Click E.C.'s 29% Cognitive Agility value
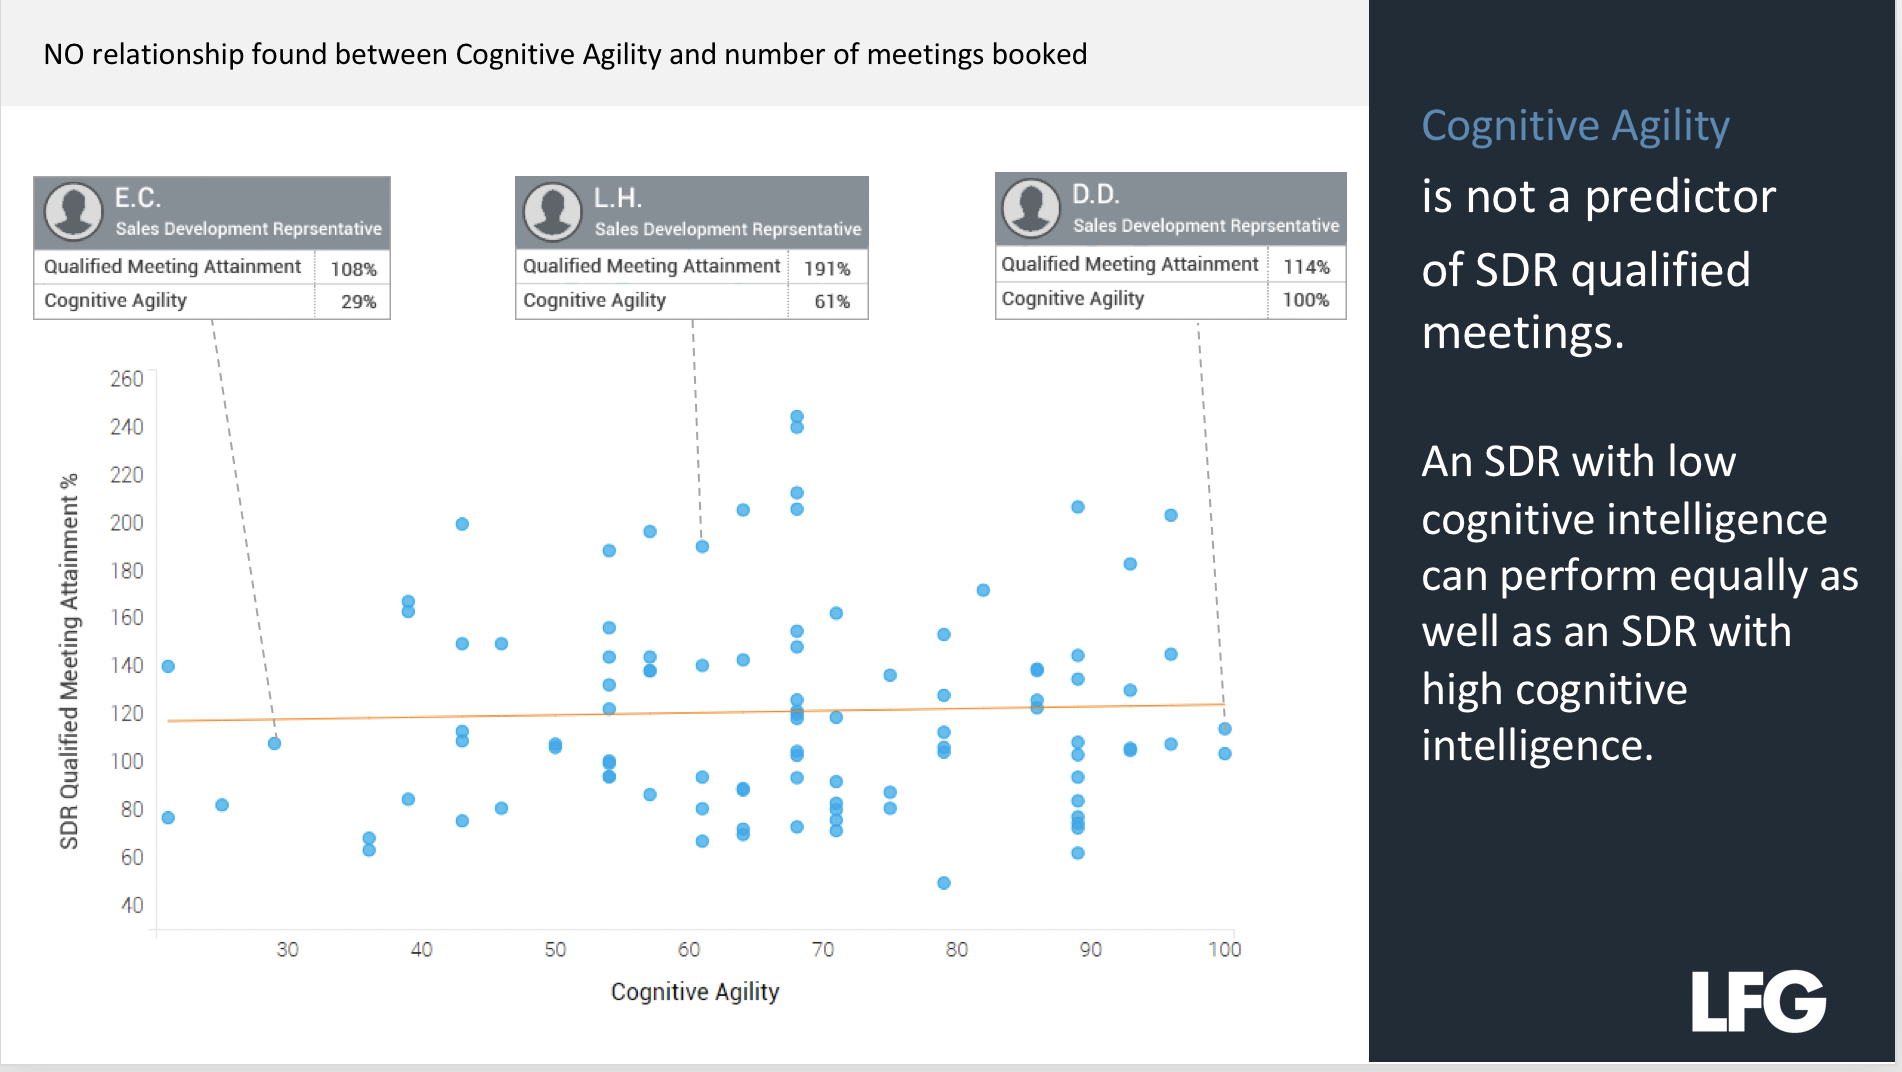 pos(358,302)
